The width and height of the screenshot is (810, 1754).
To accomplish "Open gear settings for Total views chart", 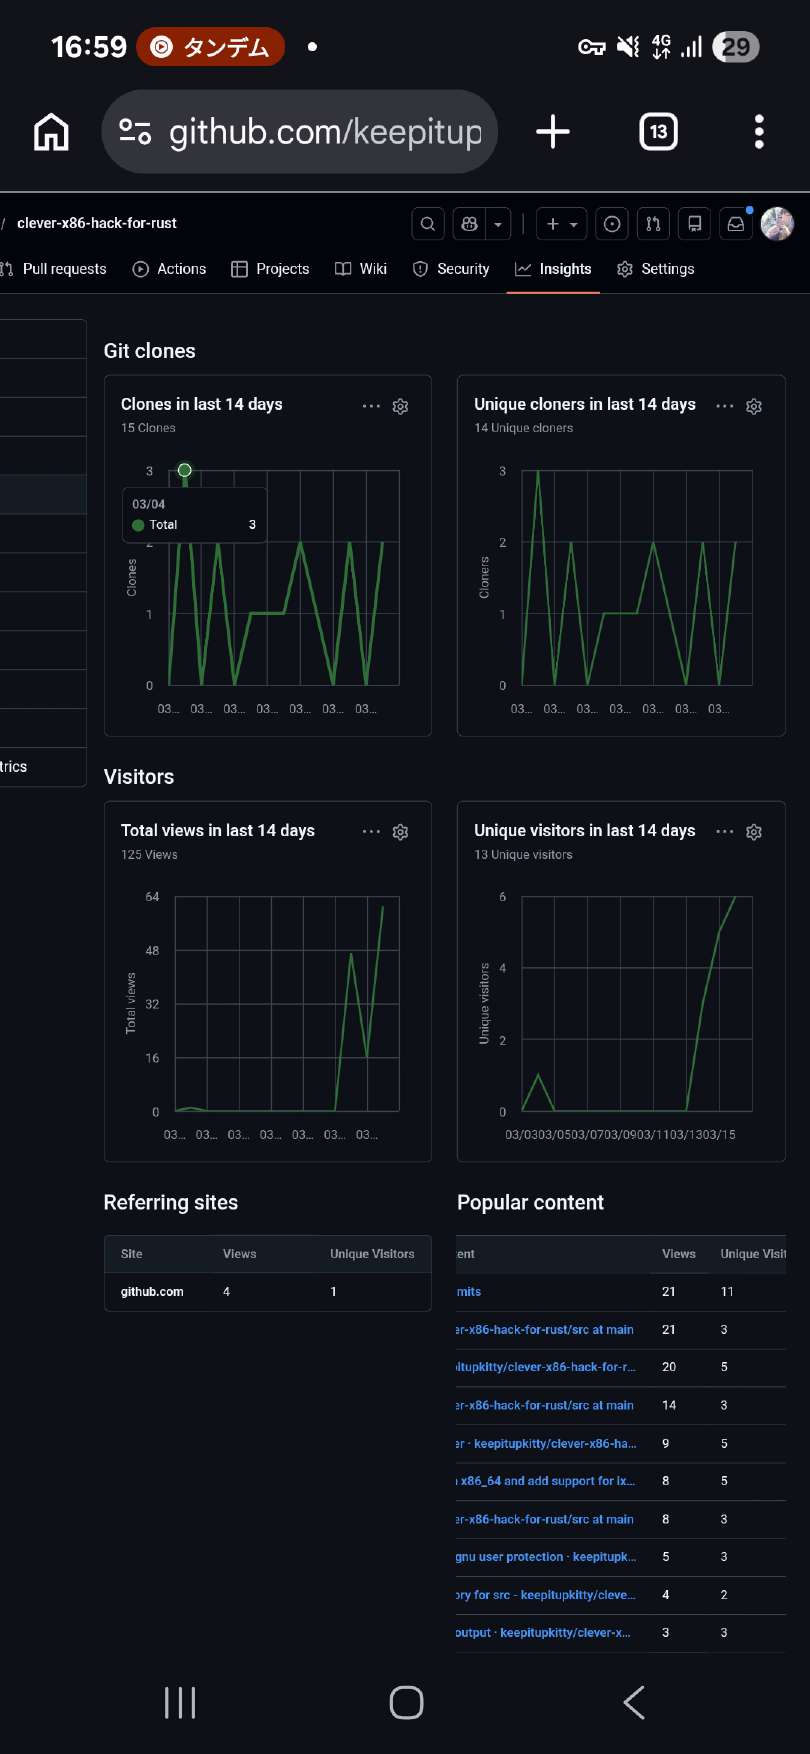I will pyautogui.click(x=401, y=832).
